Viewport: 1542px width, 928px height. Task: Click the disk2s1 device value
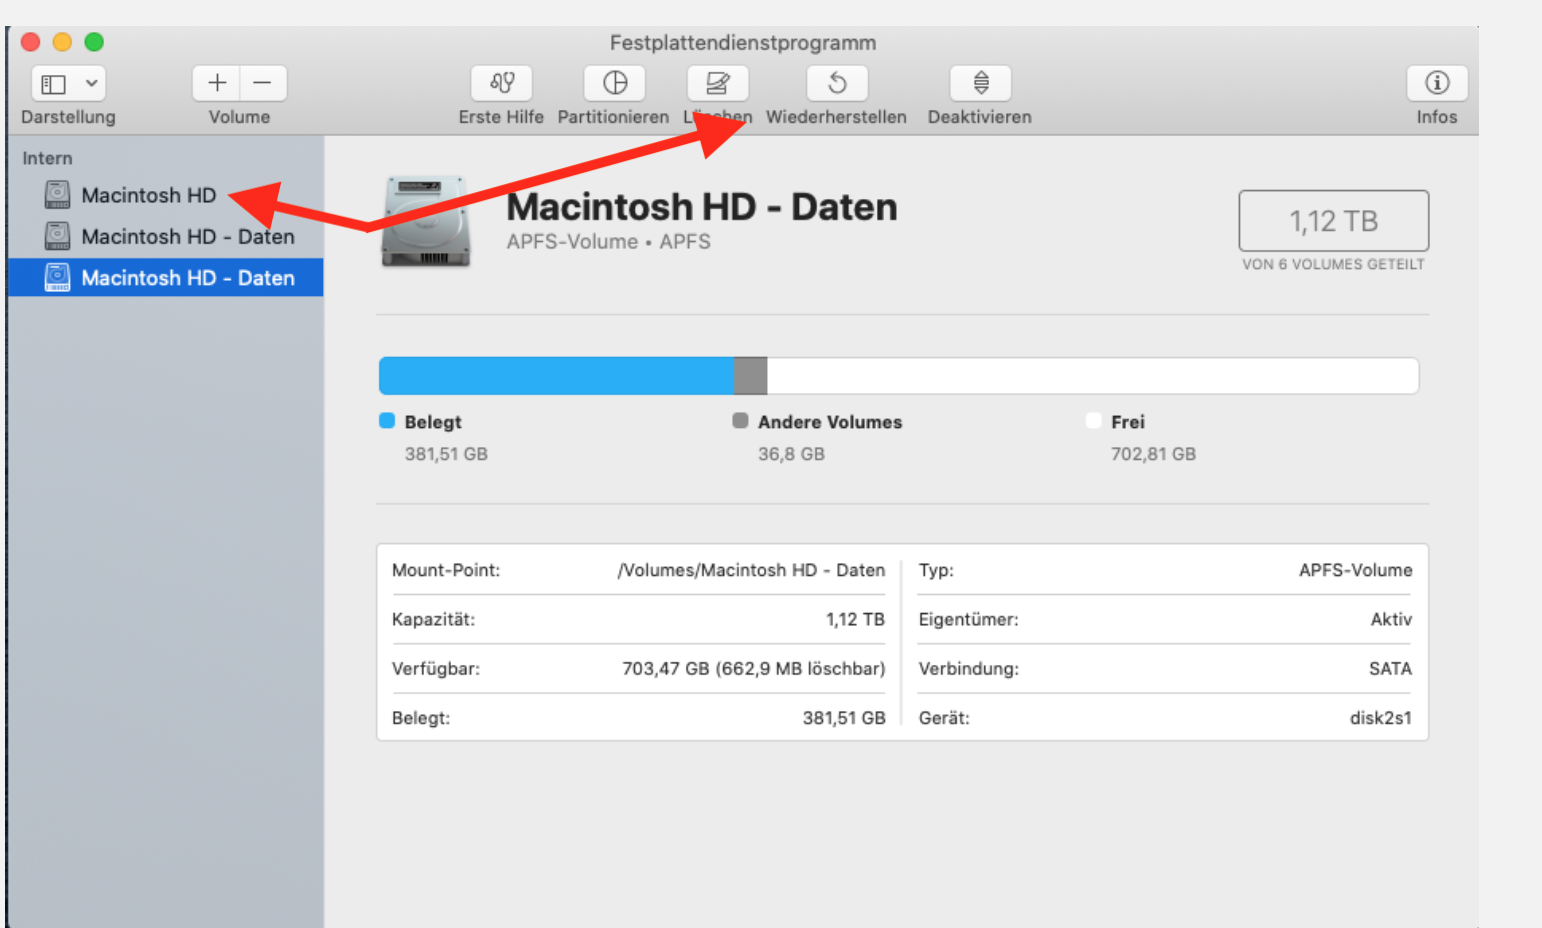pyautogui.click(x=1381, y=718)
